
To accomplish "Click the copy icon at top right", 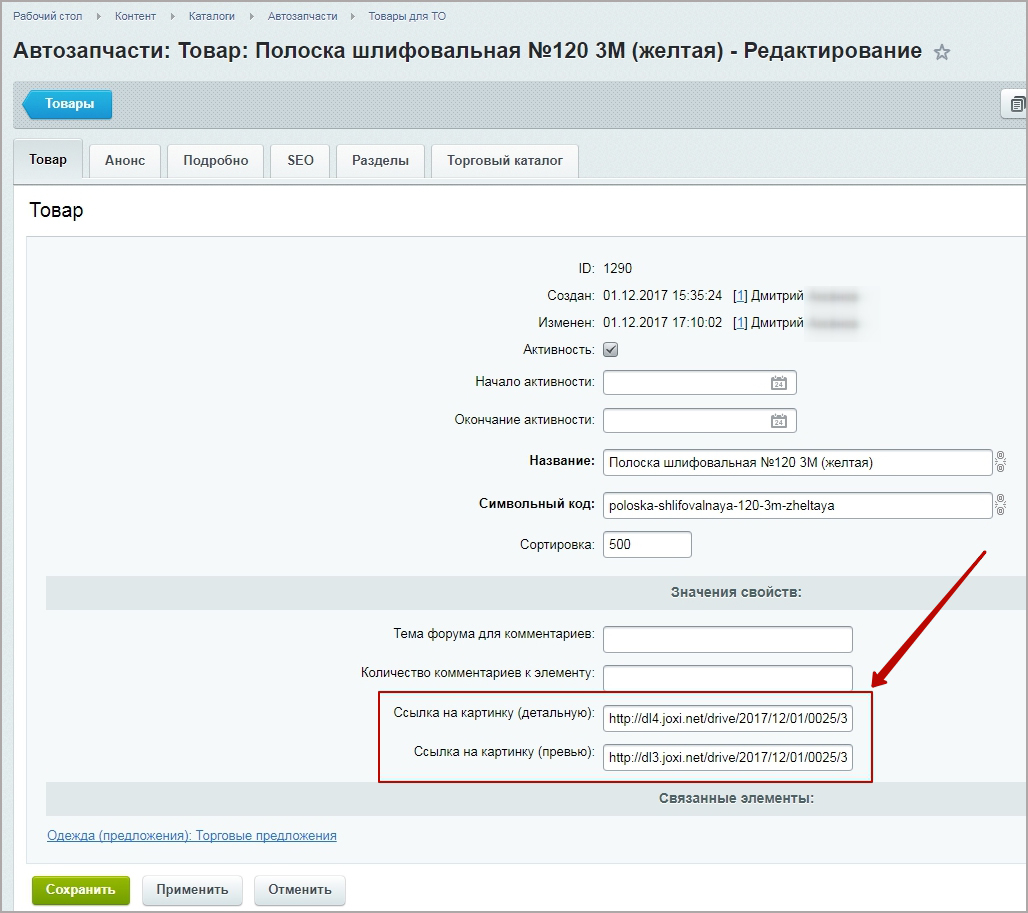I will point(1016,104).
